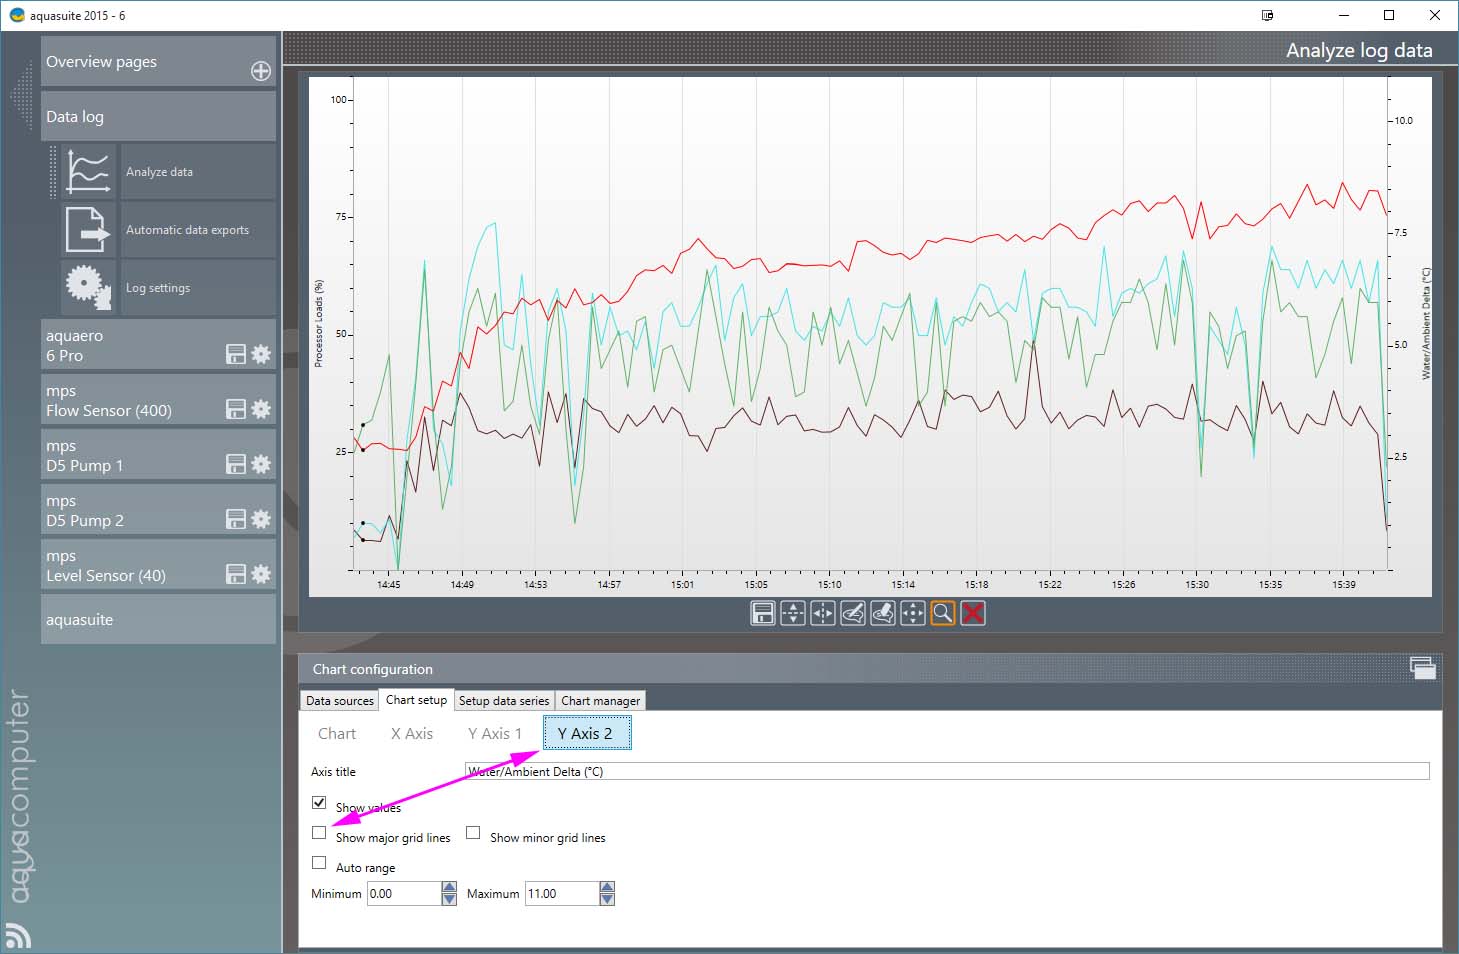
Task: Open Automatic data exports
Action: click(x=187, y=230)
